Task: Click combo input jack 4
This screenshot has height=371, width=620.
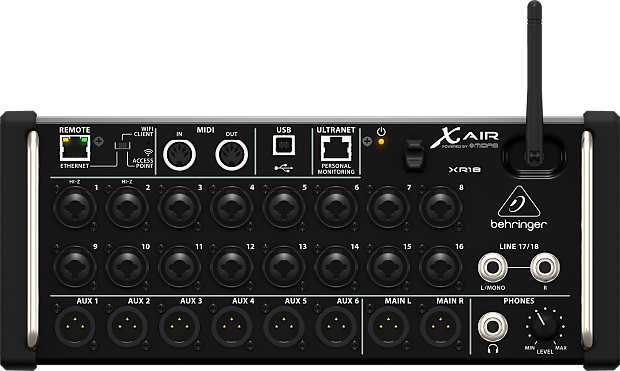Action: tap(231, 207)
